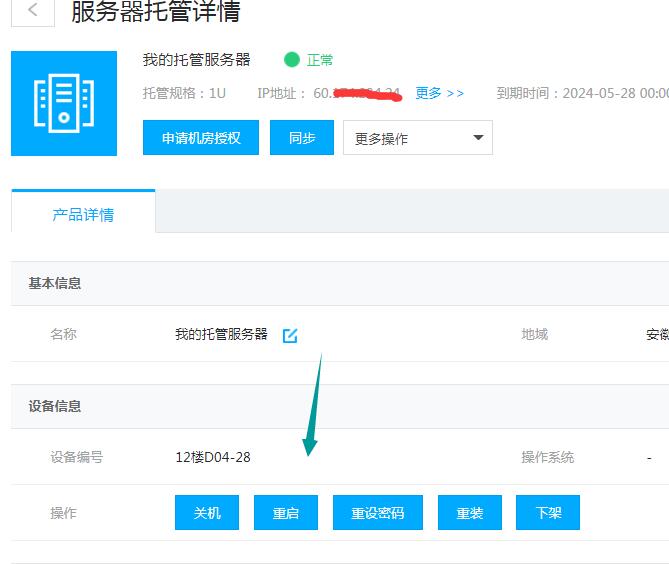The image size is (669, 564).
Task: Click the 基本信息 section header
Action: point(55,283)
